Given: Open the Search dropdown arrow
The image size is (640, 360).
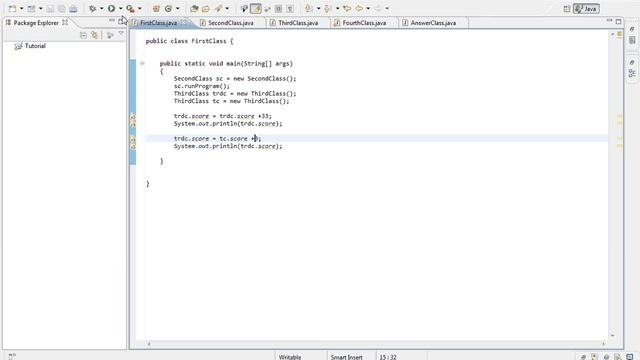Looking at the screenshot, I should pos(227,8).
